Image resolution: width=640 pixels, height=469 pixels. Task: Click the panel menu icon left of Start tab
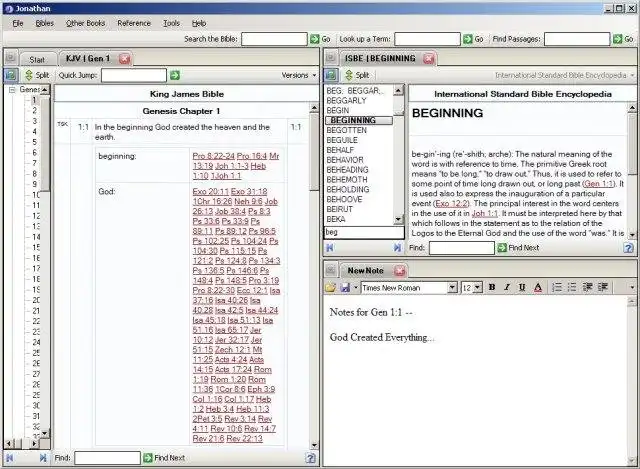(11, 58)
